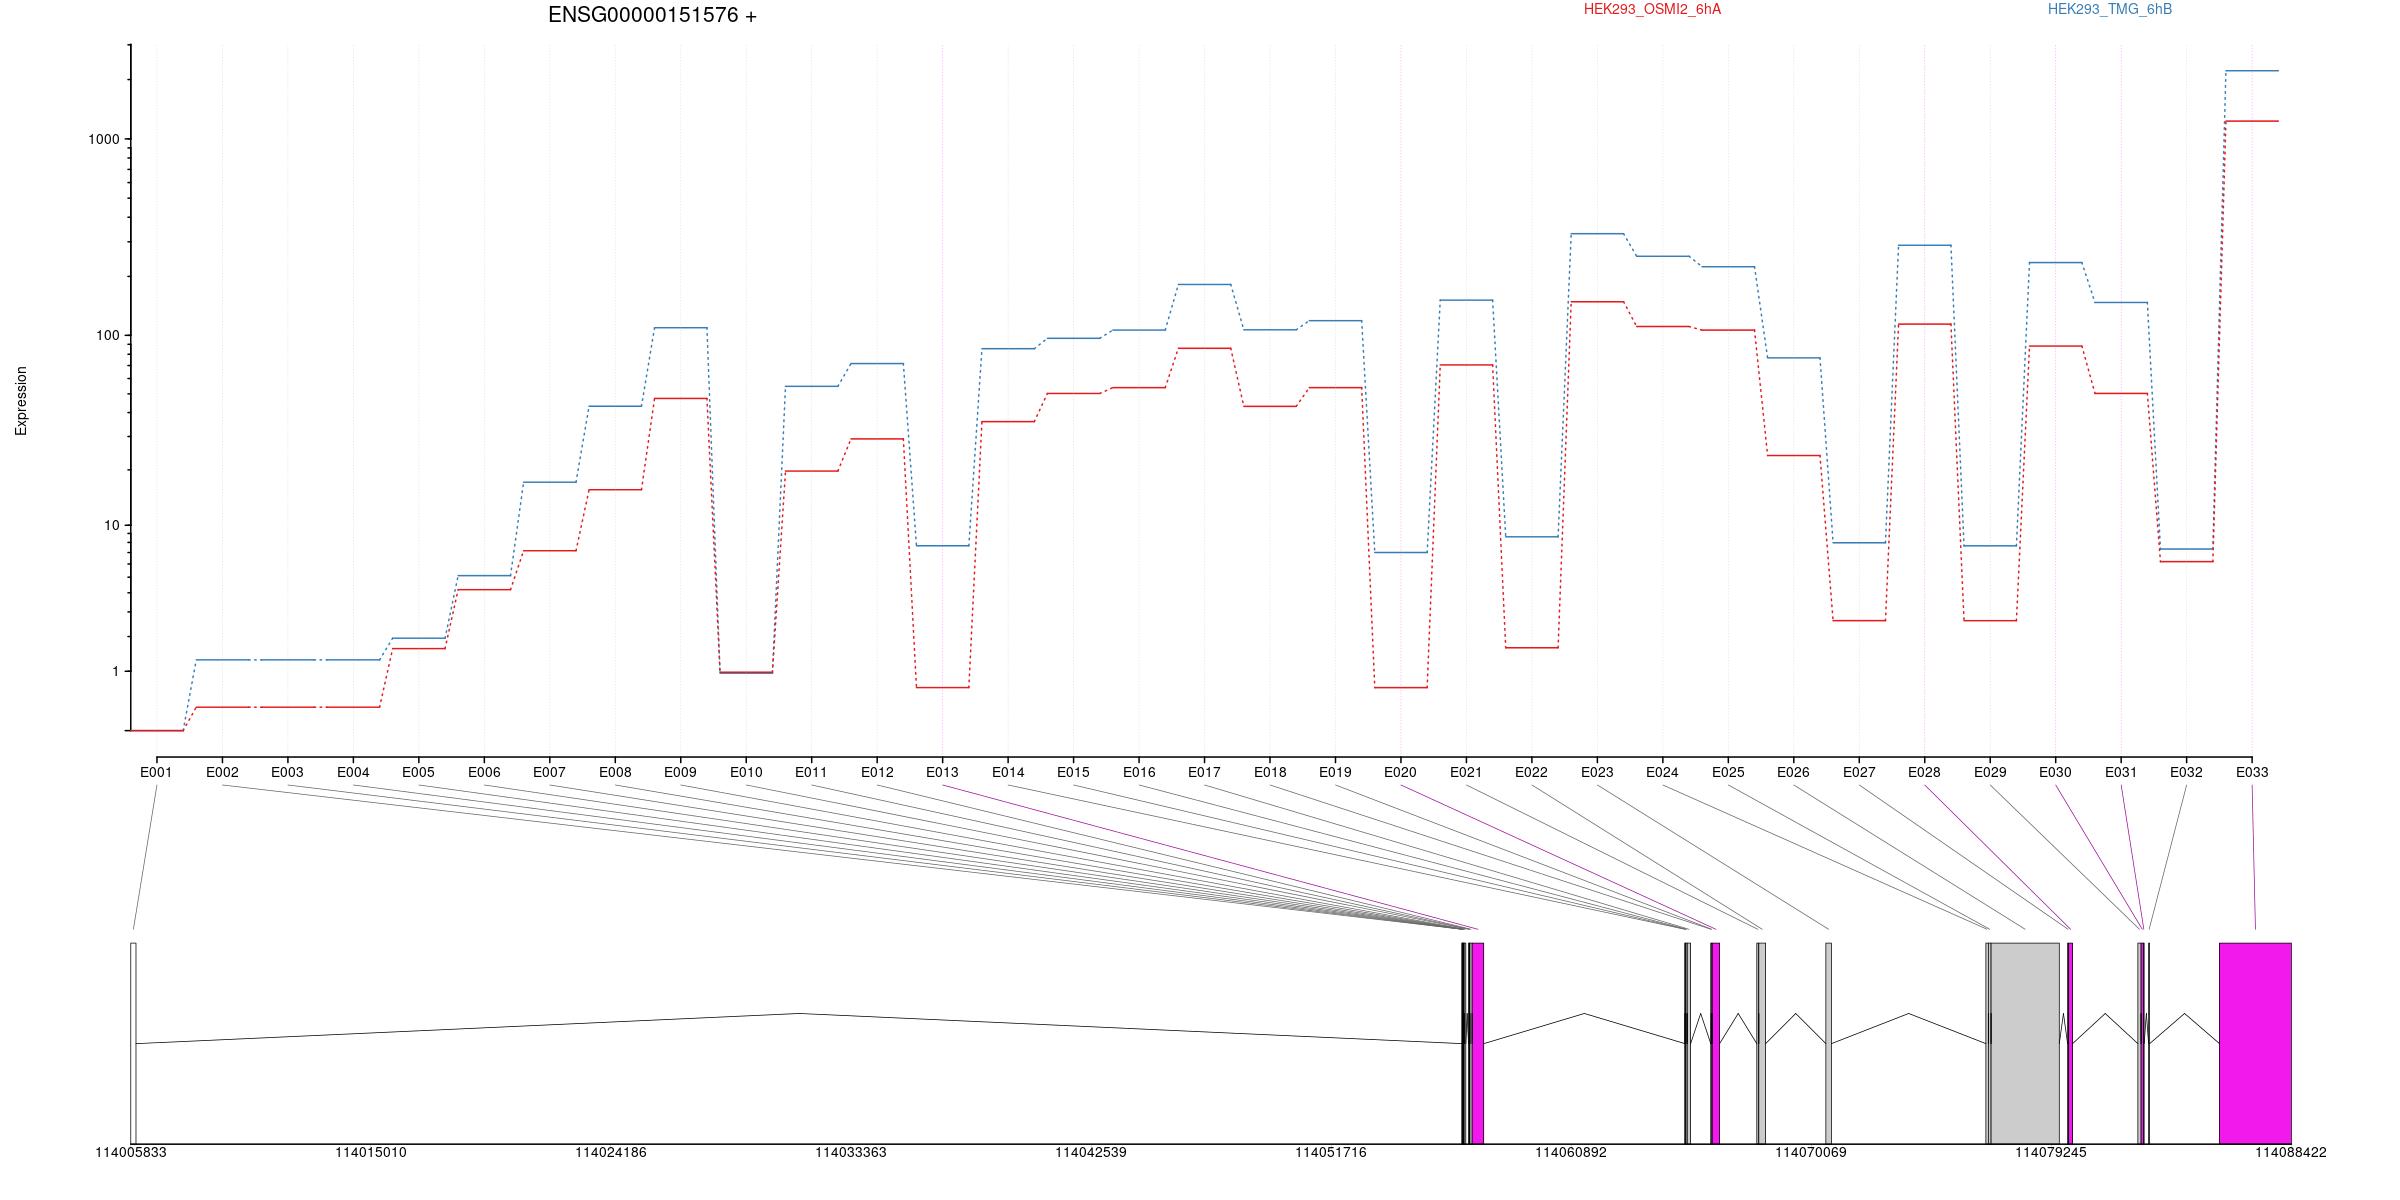The height and width of the screenshot is (1200, 2400).
Task: Click y-axis tick value 10
Action: tap(112, 526)
